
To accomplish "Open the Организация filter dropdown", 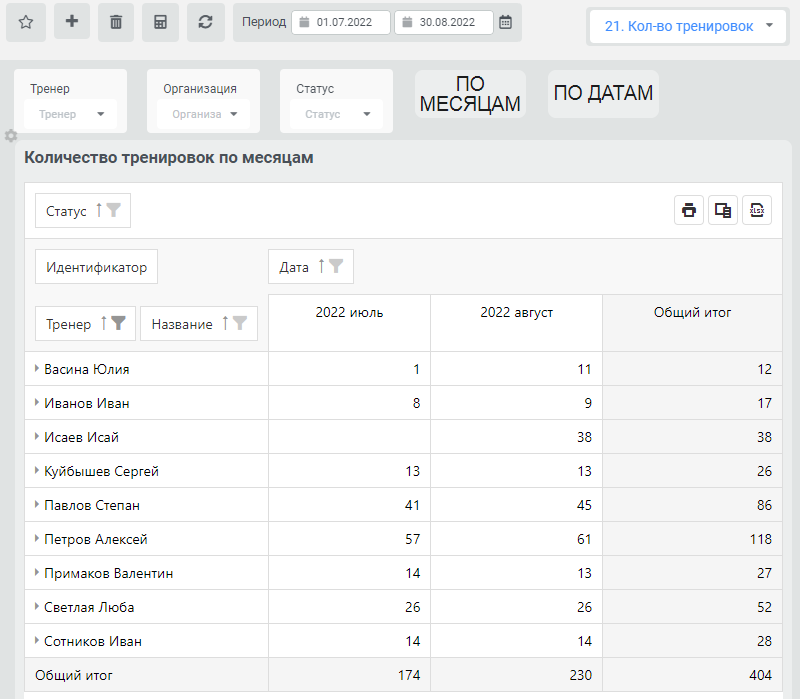I will [x=204, y=114].
